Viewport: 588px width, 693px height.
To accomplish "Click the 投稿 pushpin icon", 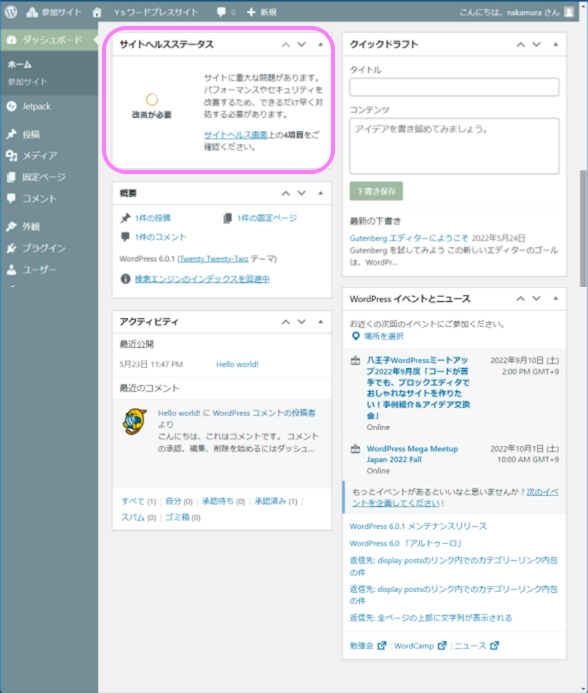I will pyautogui.click(x=11, y=134).
